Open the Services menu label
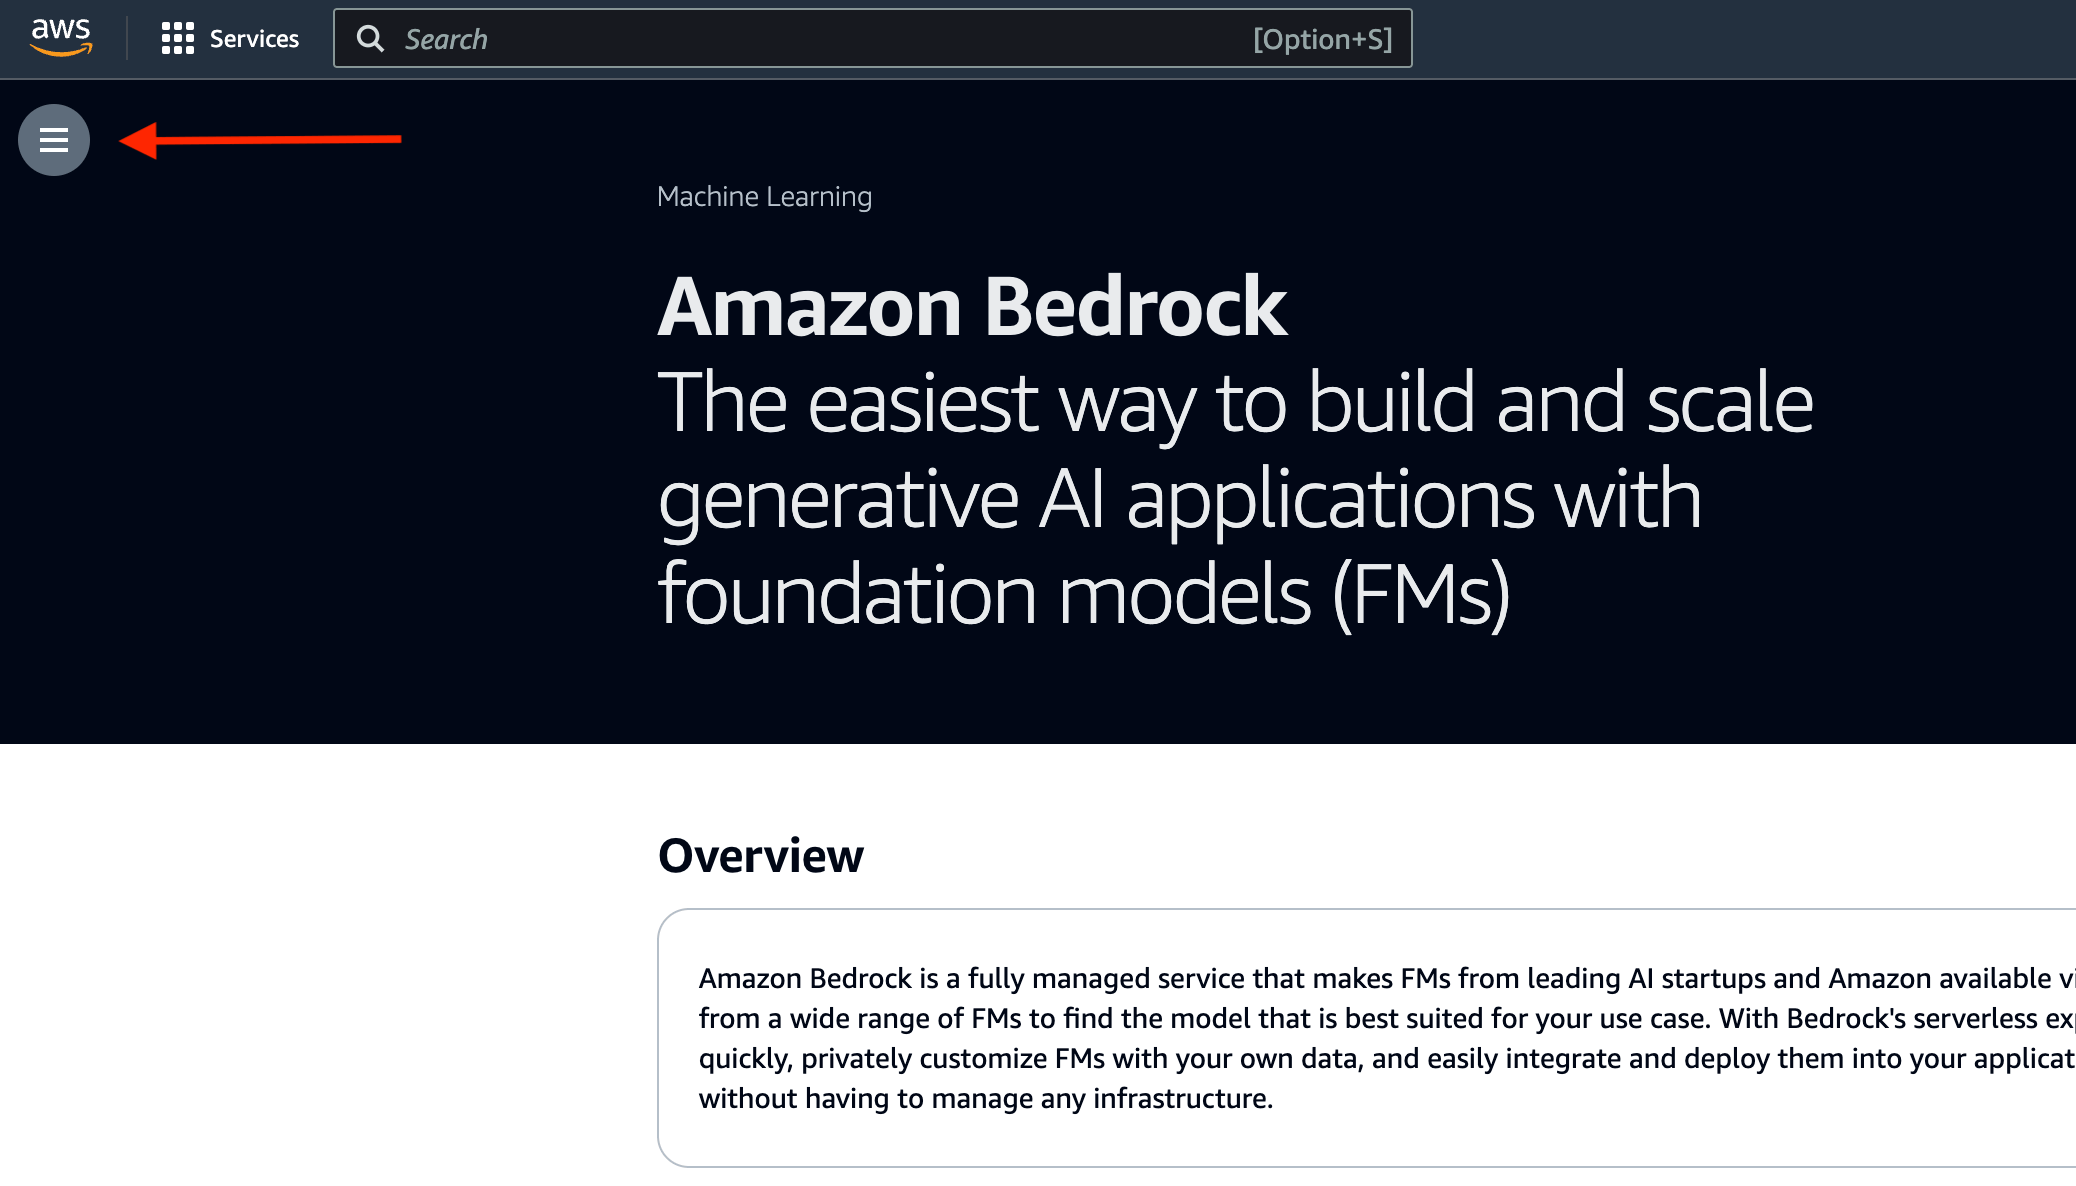Image resolution: width=2076 pixels, height=1186 pixels. click(254, 39)
